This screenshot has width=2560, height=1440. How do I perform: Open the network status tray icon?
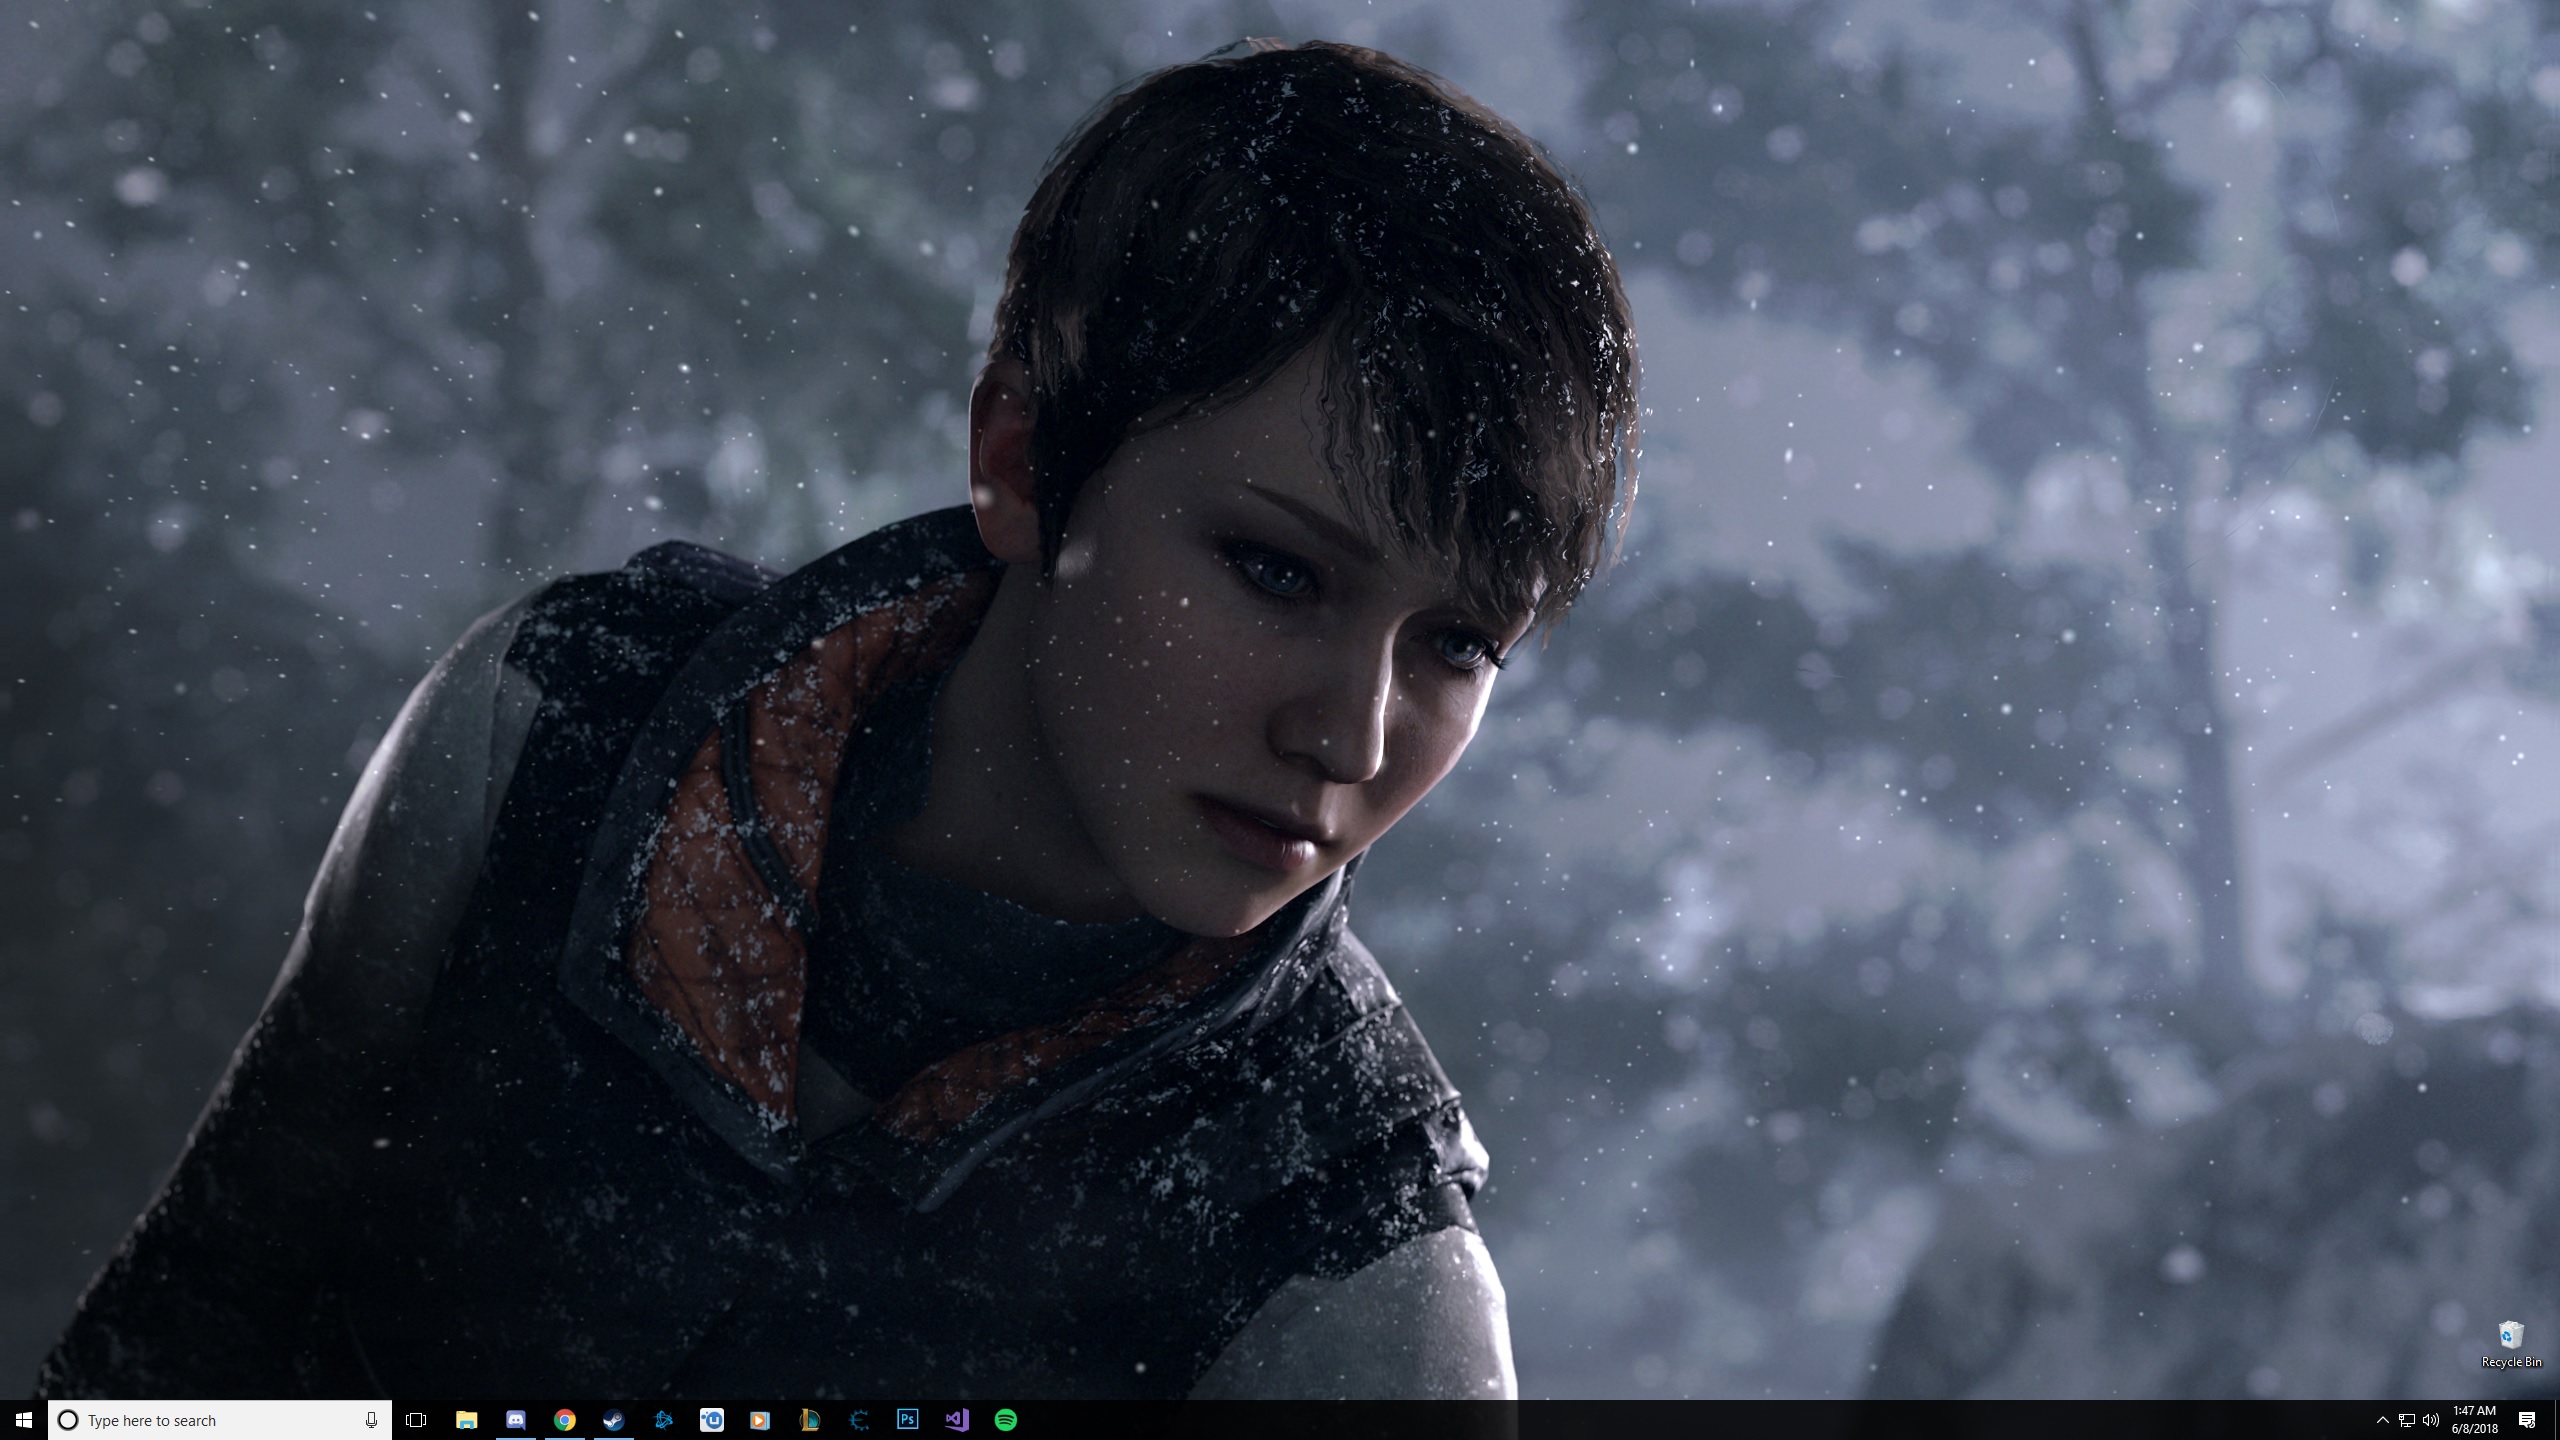click(2407, 1420)
